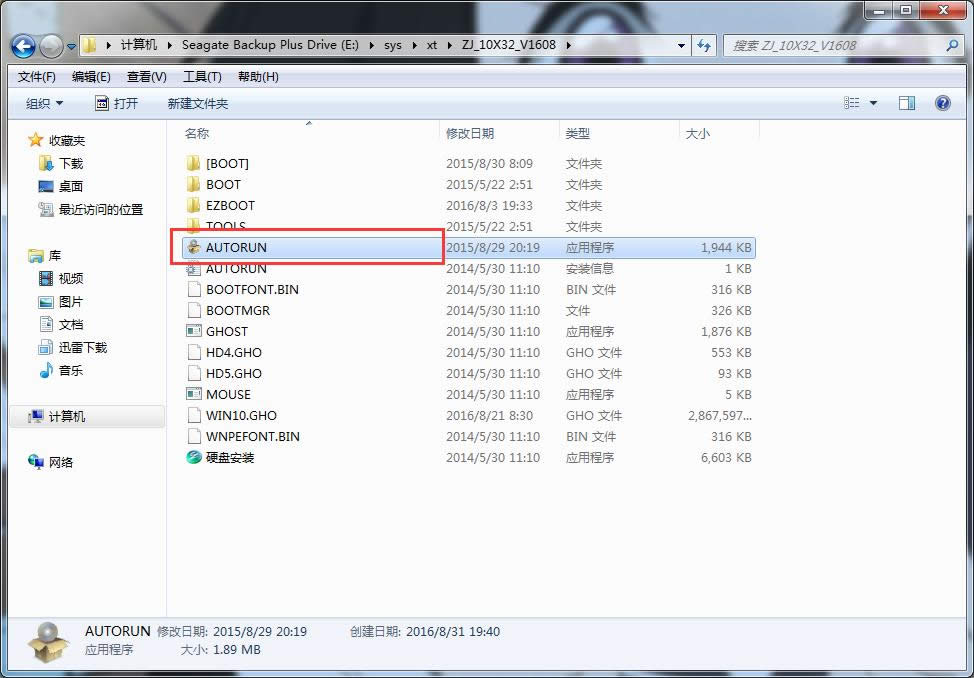Select the BOOT folder icon

pos(194,185)
